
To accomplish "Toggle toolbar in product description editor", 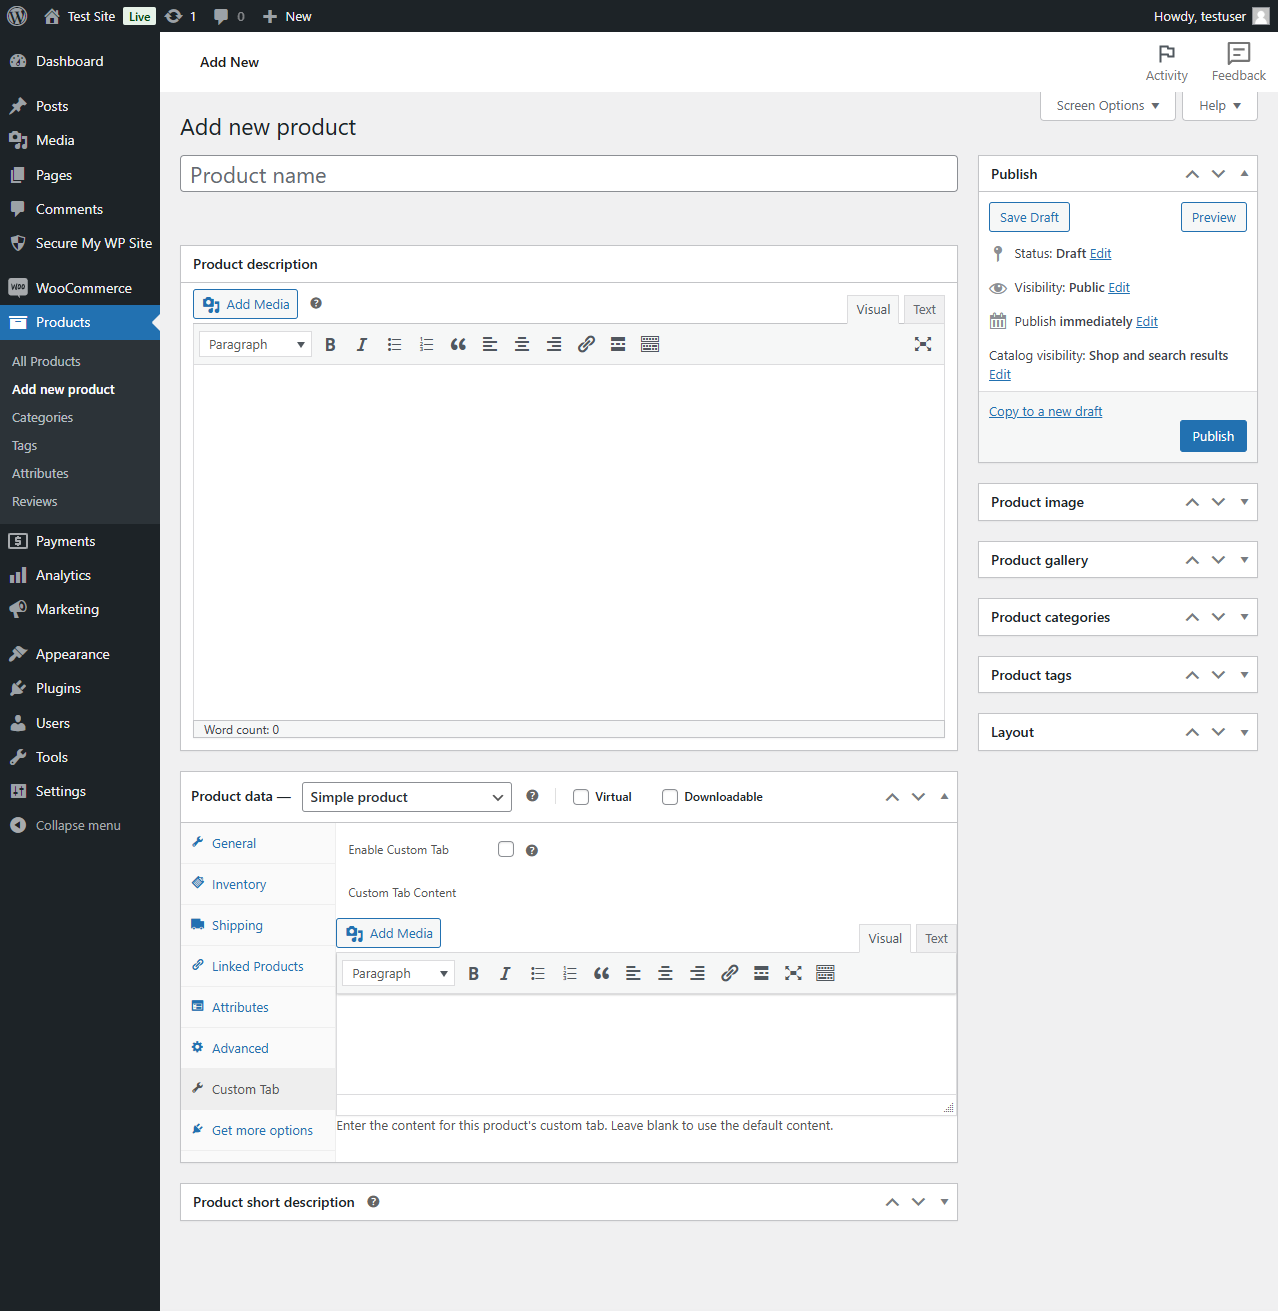I will [x=650, y=344].
